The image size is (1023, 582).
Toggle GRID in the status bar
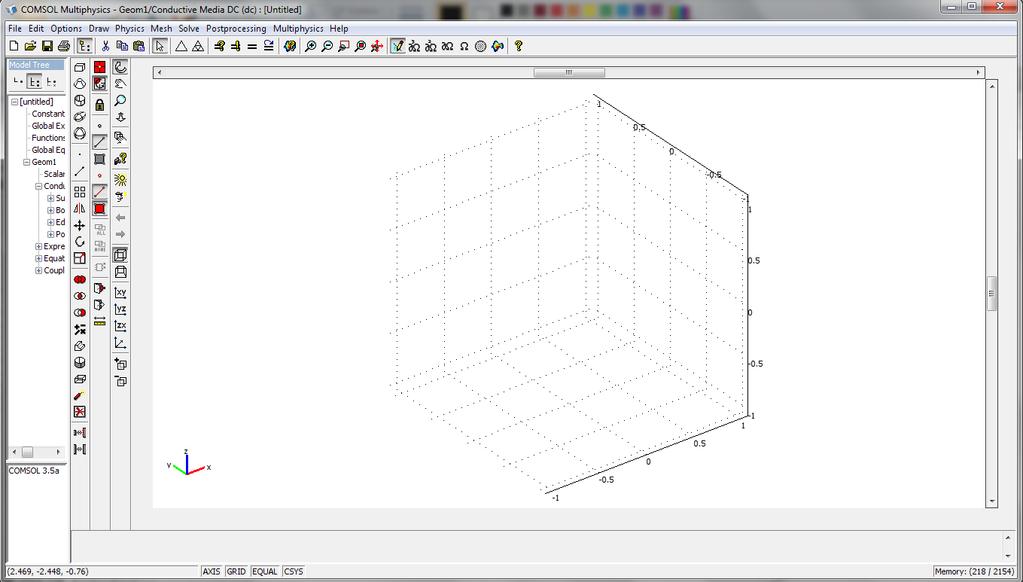(236, 571)
